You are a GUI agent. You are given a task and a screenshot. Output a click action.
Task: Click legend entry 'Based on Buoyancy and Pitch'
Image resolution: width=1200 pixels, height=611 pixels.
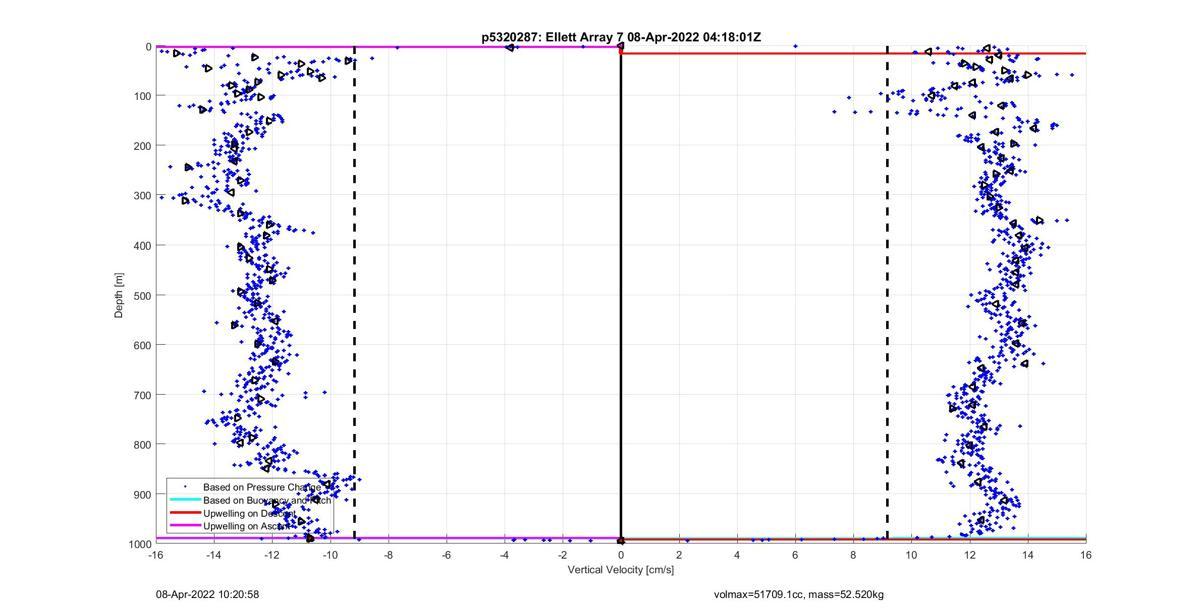click(x=267, y=500)
